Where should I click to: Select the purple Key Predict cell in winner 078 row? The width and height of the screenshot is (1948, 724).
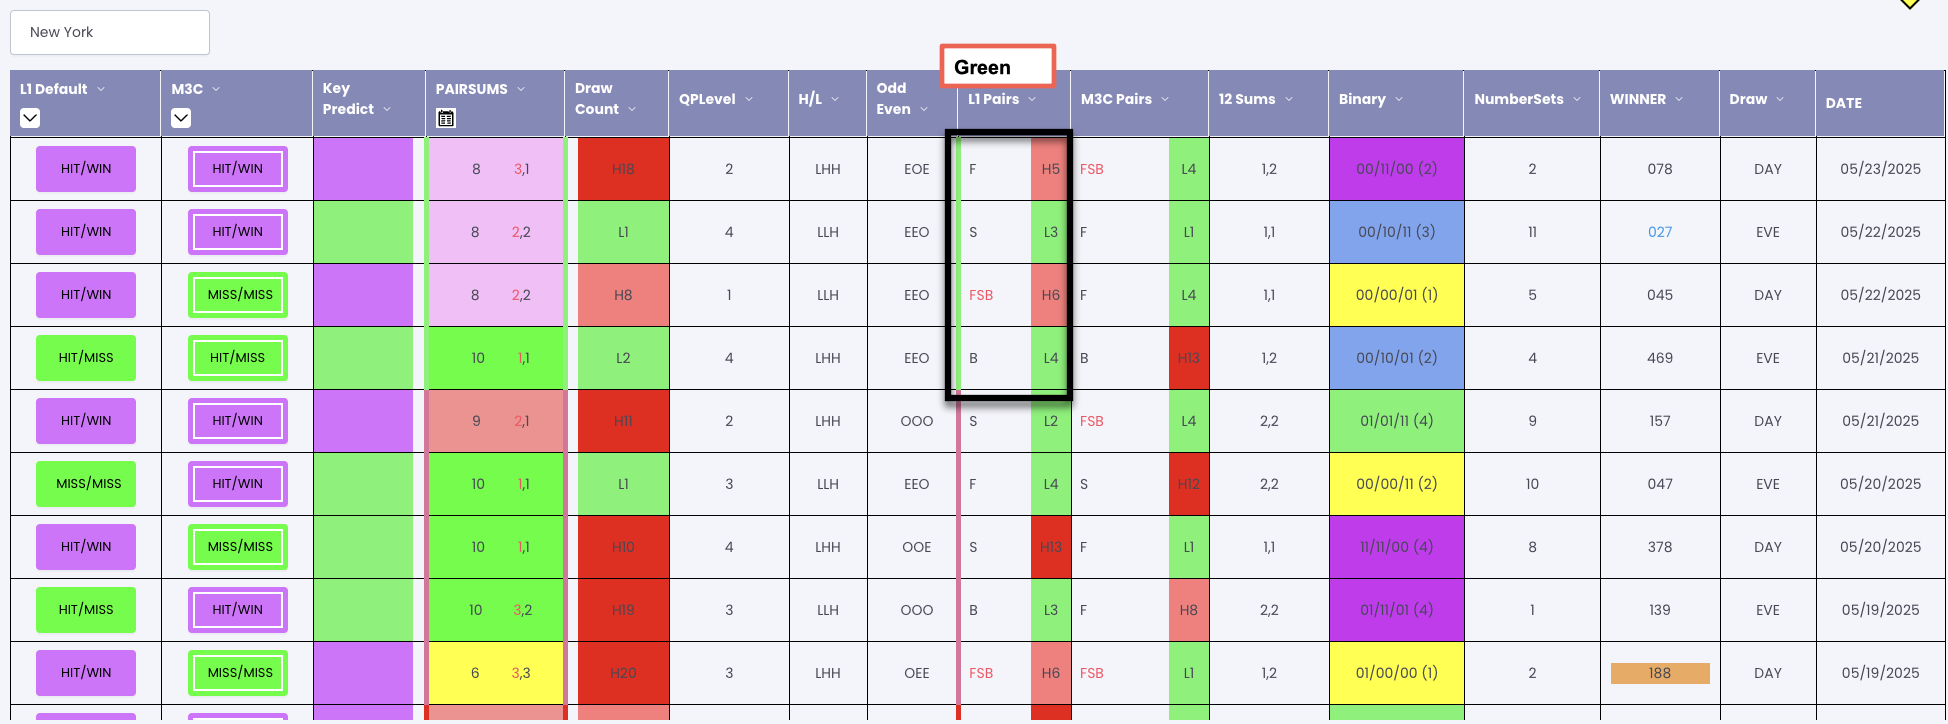363,169
